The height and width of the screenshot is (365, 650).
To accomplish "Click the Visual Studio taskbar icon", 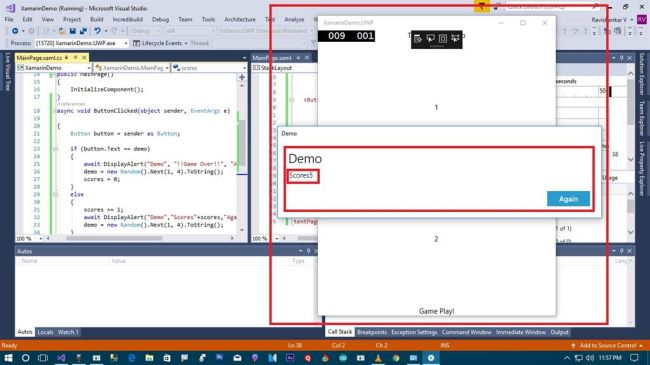I will pyautogui.click(x=61, y=358).
